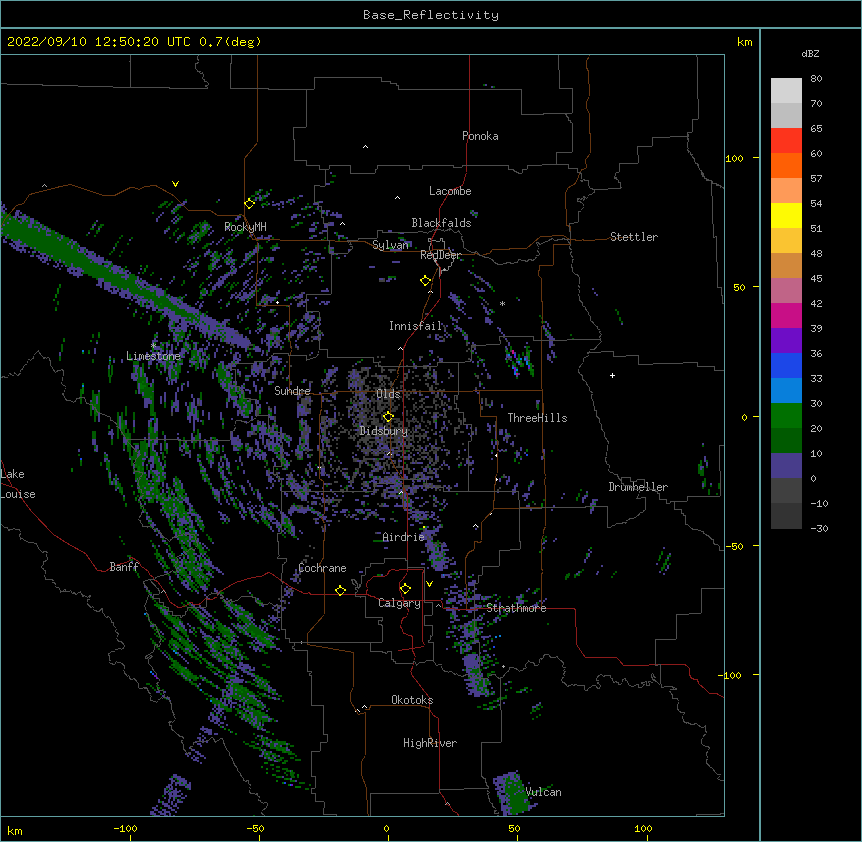Screen dimensions: 862x842
Task: Click the -50 tick on the right axis
Action: pos(734,546)
